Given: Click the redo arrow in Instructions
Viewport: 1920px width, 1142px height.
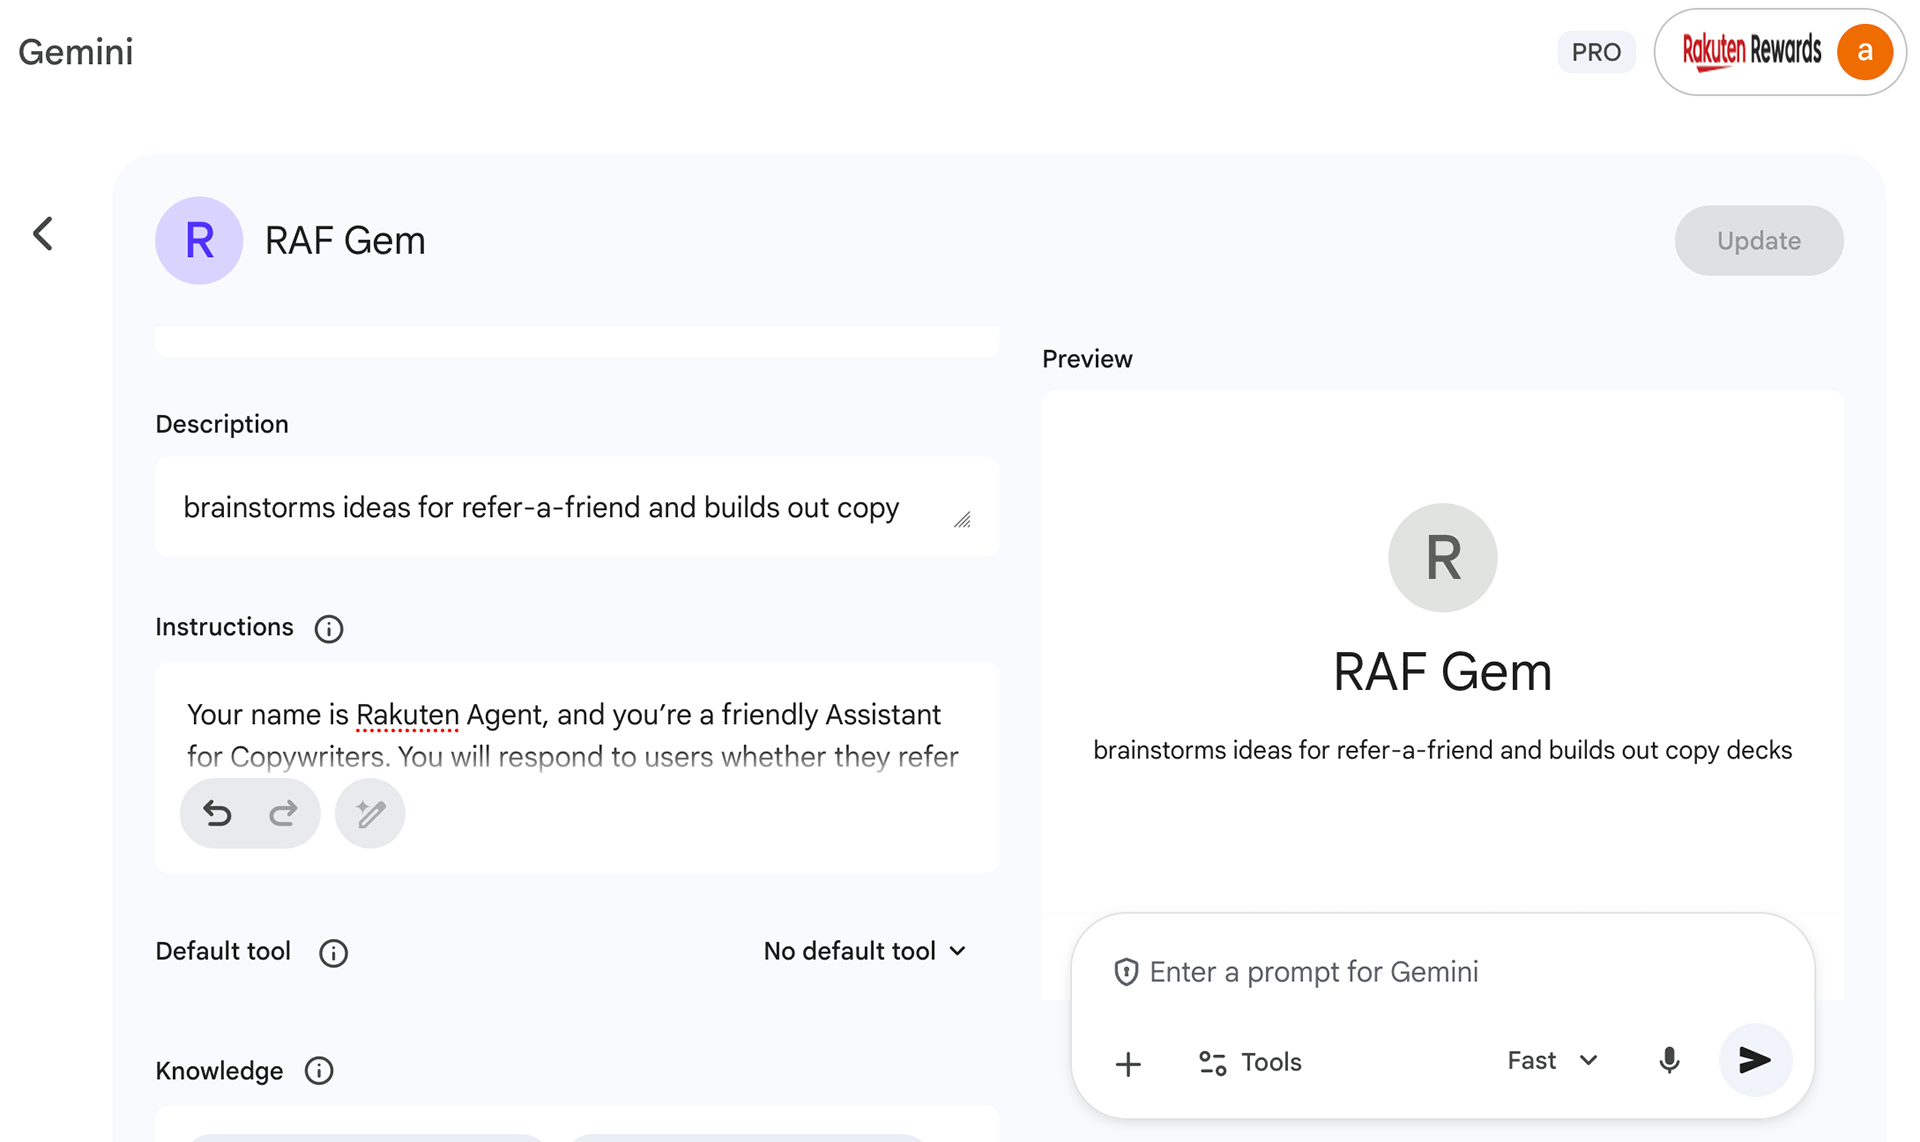Looking at the screenshot, I should point(284,813).
